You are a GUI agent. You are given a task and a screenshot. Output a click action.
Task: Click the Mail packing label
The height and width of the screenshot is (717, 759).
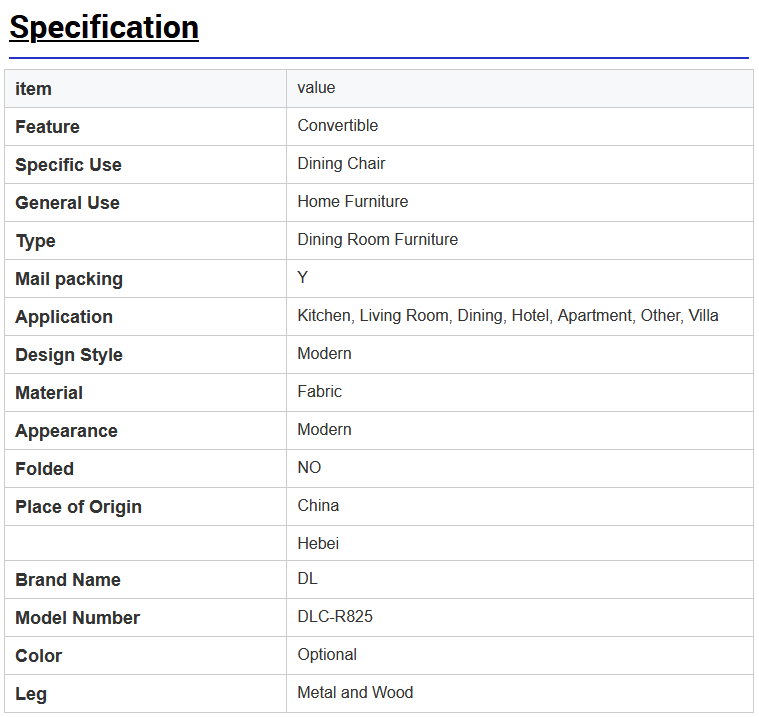(69, 279)
